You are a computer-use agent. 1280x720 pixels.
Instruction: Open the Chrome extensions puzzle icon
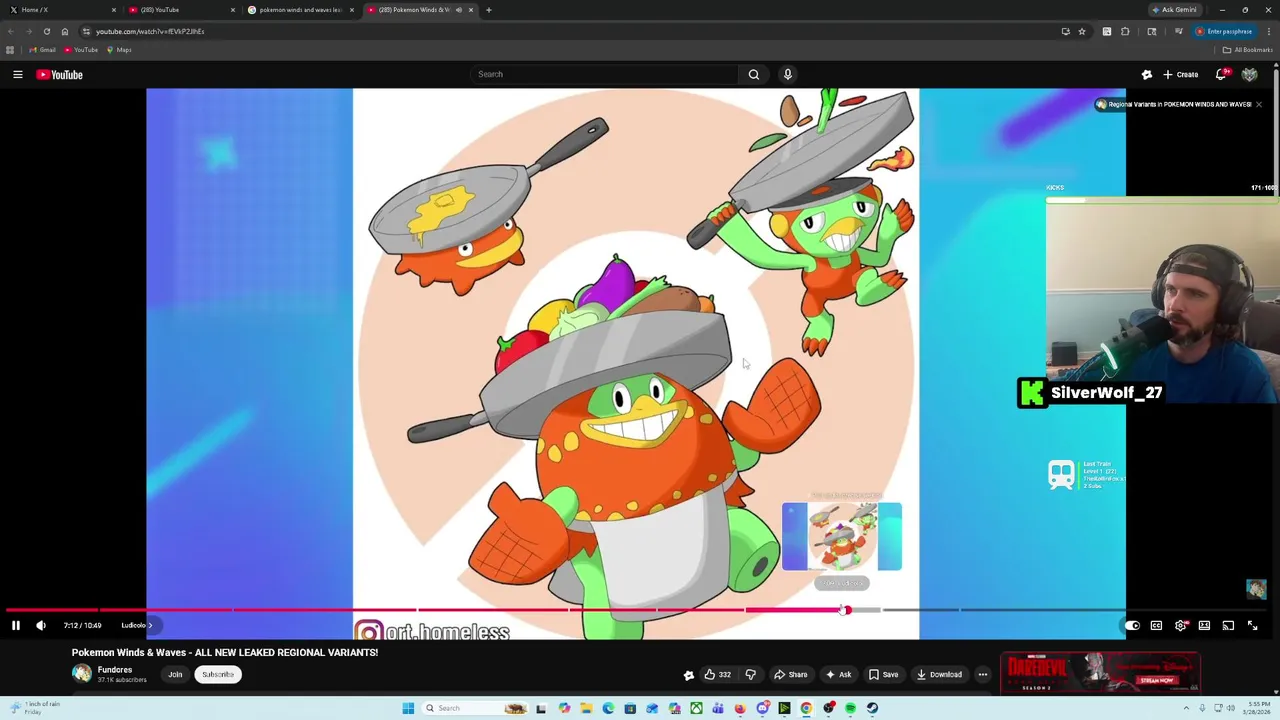1125,31
